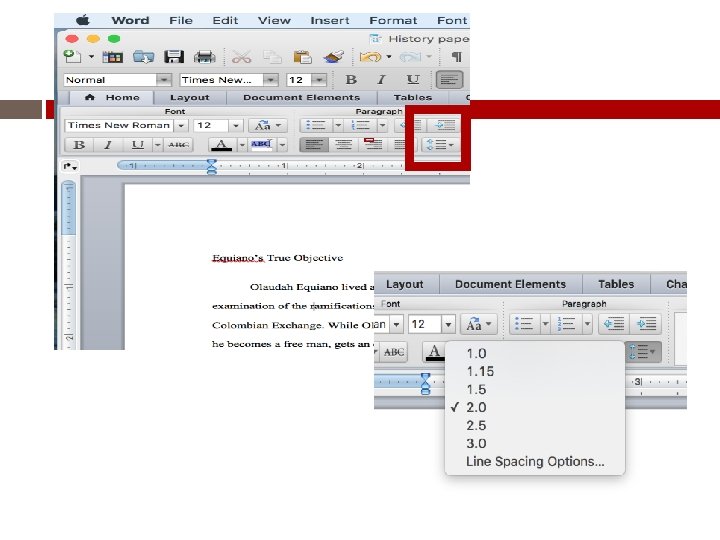
Task: Select the Format Painter brush icon
Action: (333, 57)
